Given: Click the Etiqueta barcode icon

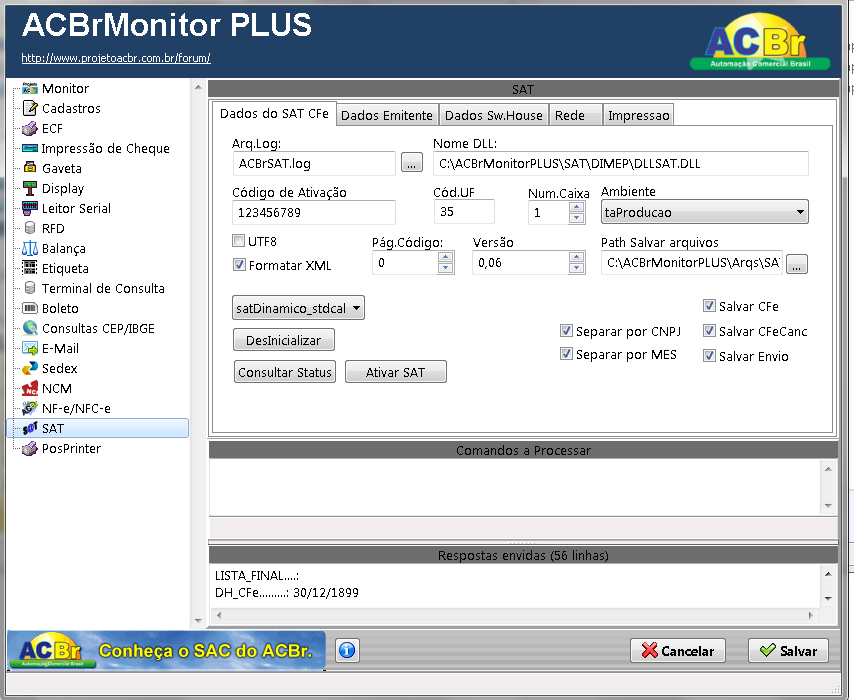Looking at the screenshot, I should coord(29,268).
